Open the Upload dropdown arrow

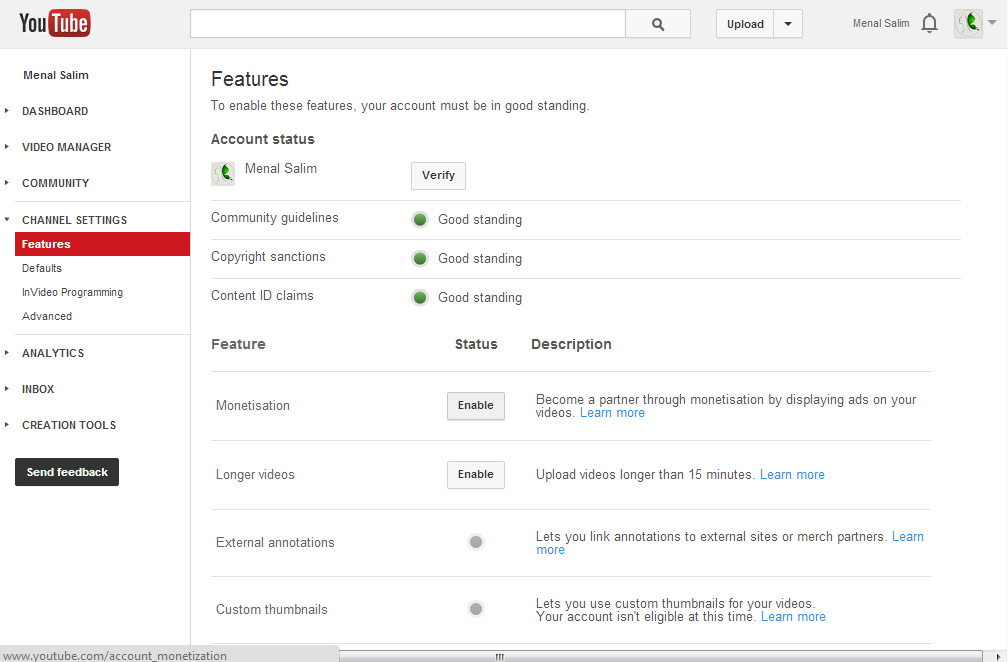tap(788, 24)
